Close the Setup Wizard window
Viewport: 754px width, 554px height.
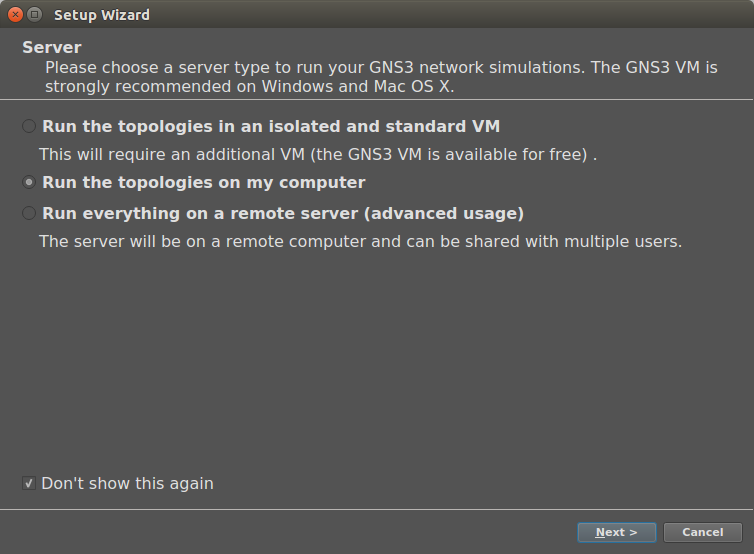(14, 14)
